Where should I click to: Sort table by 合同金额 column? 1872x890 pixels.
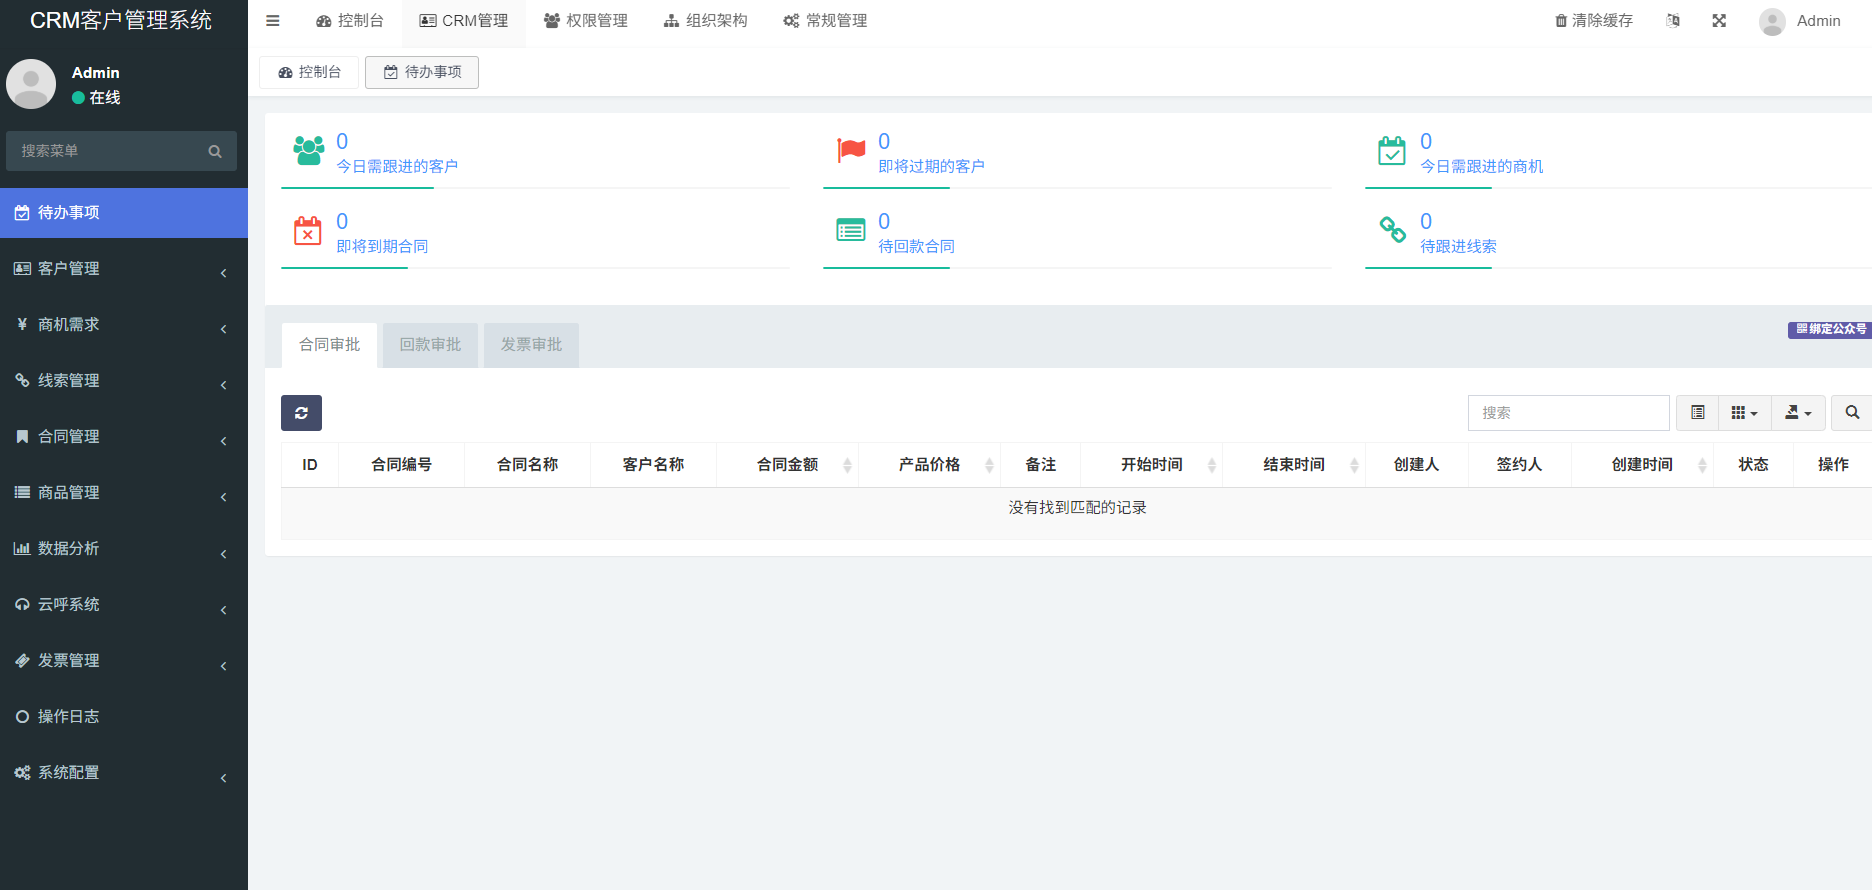(788, 465)
